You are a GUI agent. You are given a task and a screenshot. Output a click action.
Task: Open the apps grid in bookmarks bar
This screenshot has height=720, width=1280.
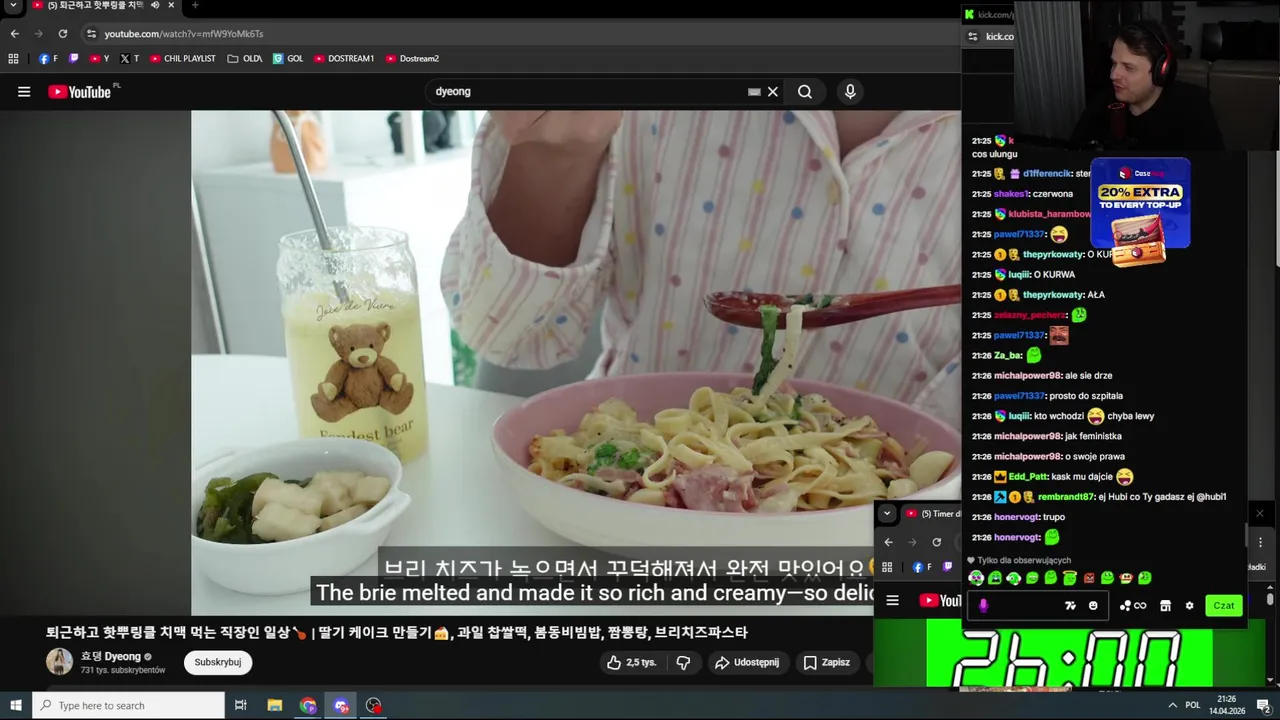tap(13, 59)
